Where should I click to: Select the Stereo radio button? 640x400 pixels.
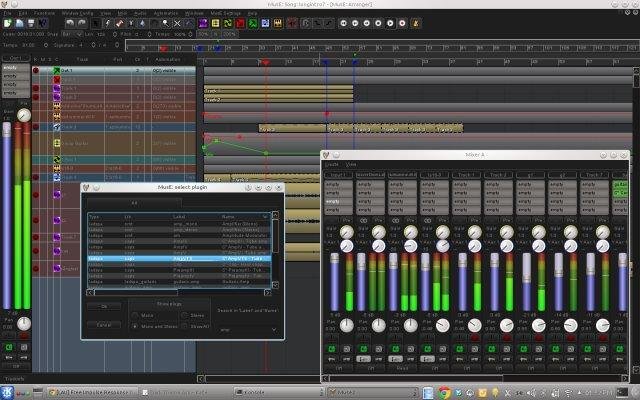[x=185, y=315]
